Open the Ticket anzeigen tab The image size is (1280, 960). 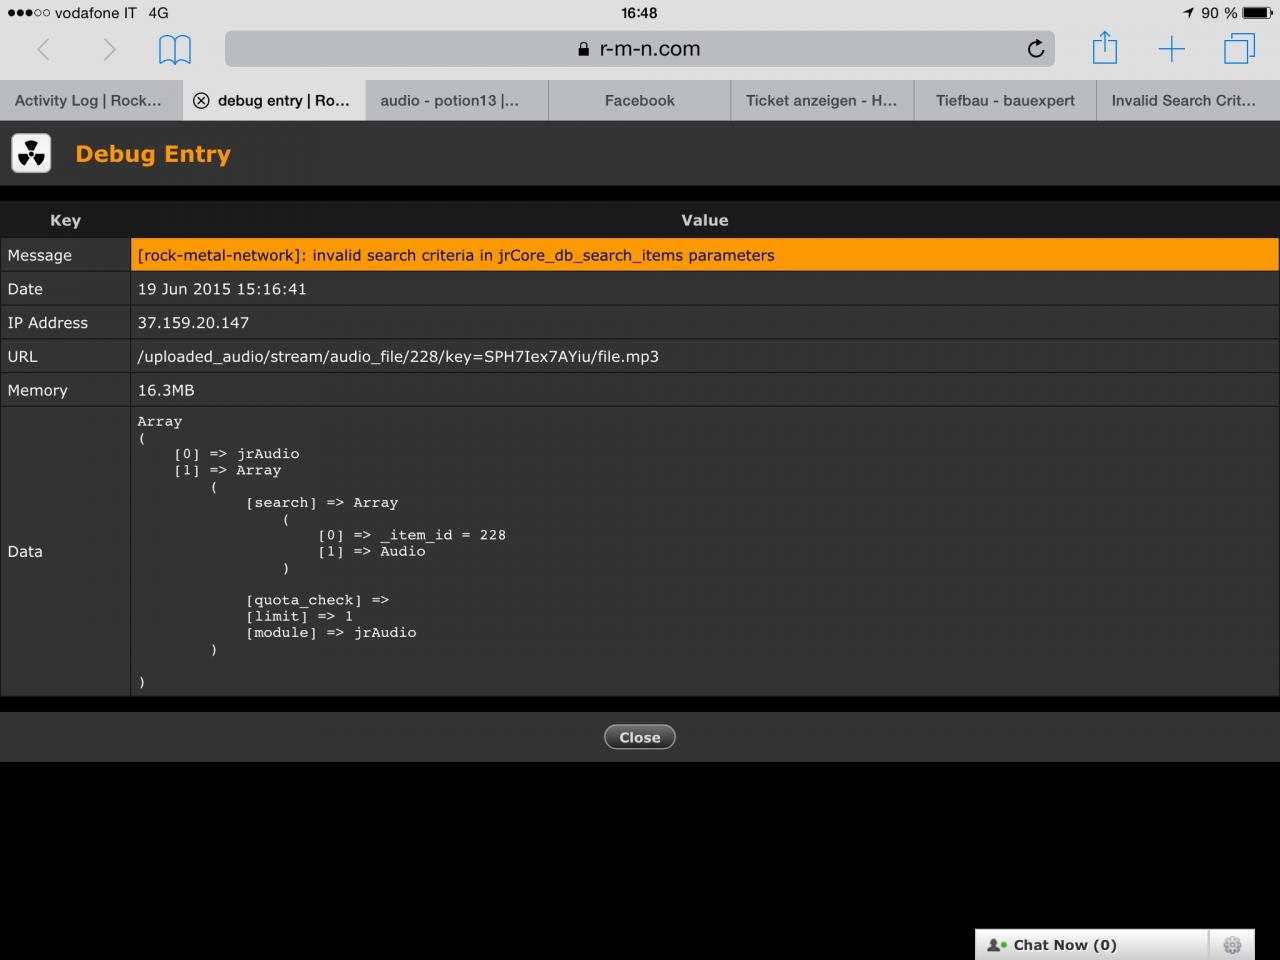[x=822, y=100]
